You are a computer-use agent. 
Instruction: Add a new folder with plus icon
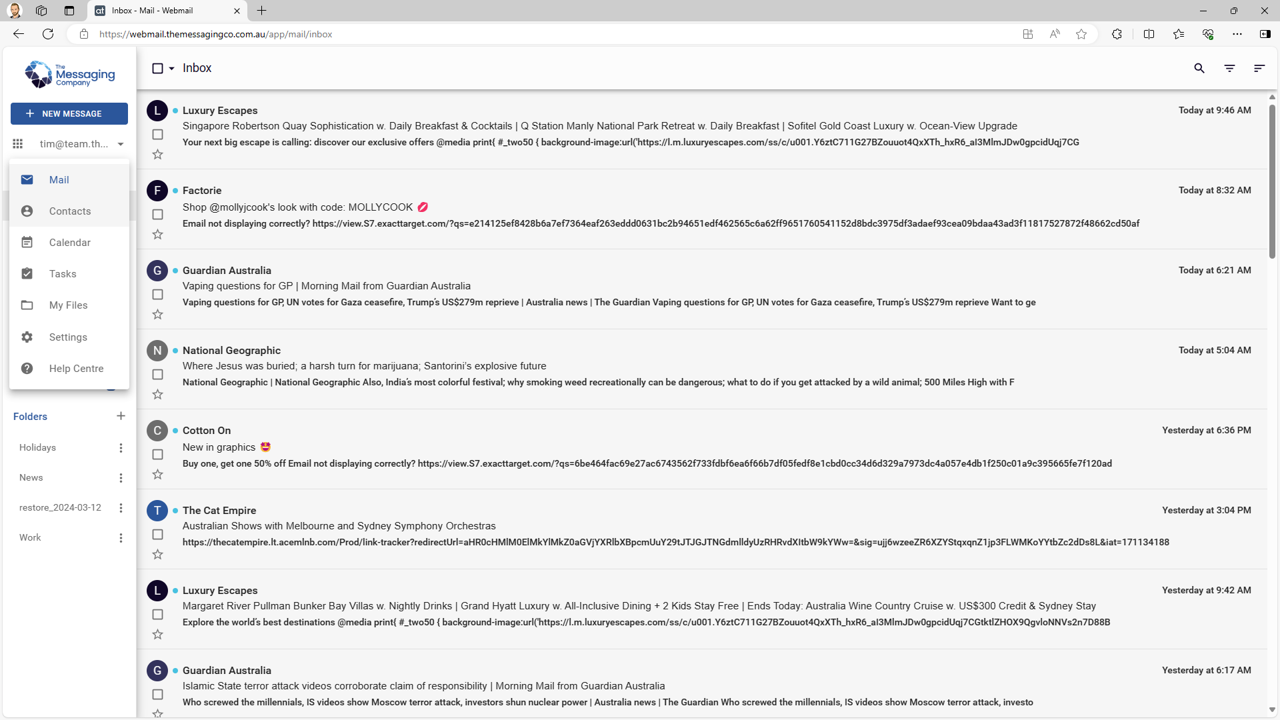pyautogui.click(x=121, y=416)
